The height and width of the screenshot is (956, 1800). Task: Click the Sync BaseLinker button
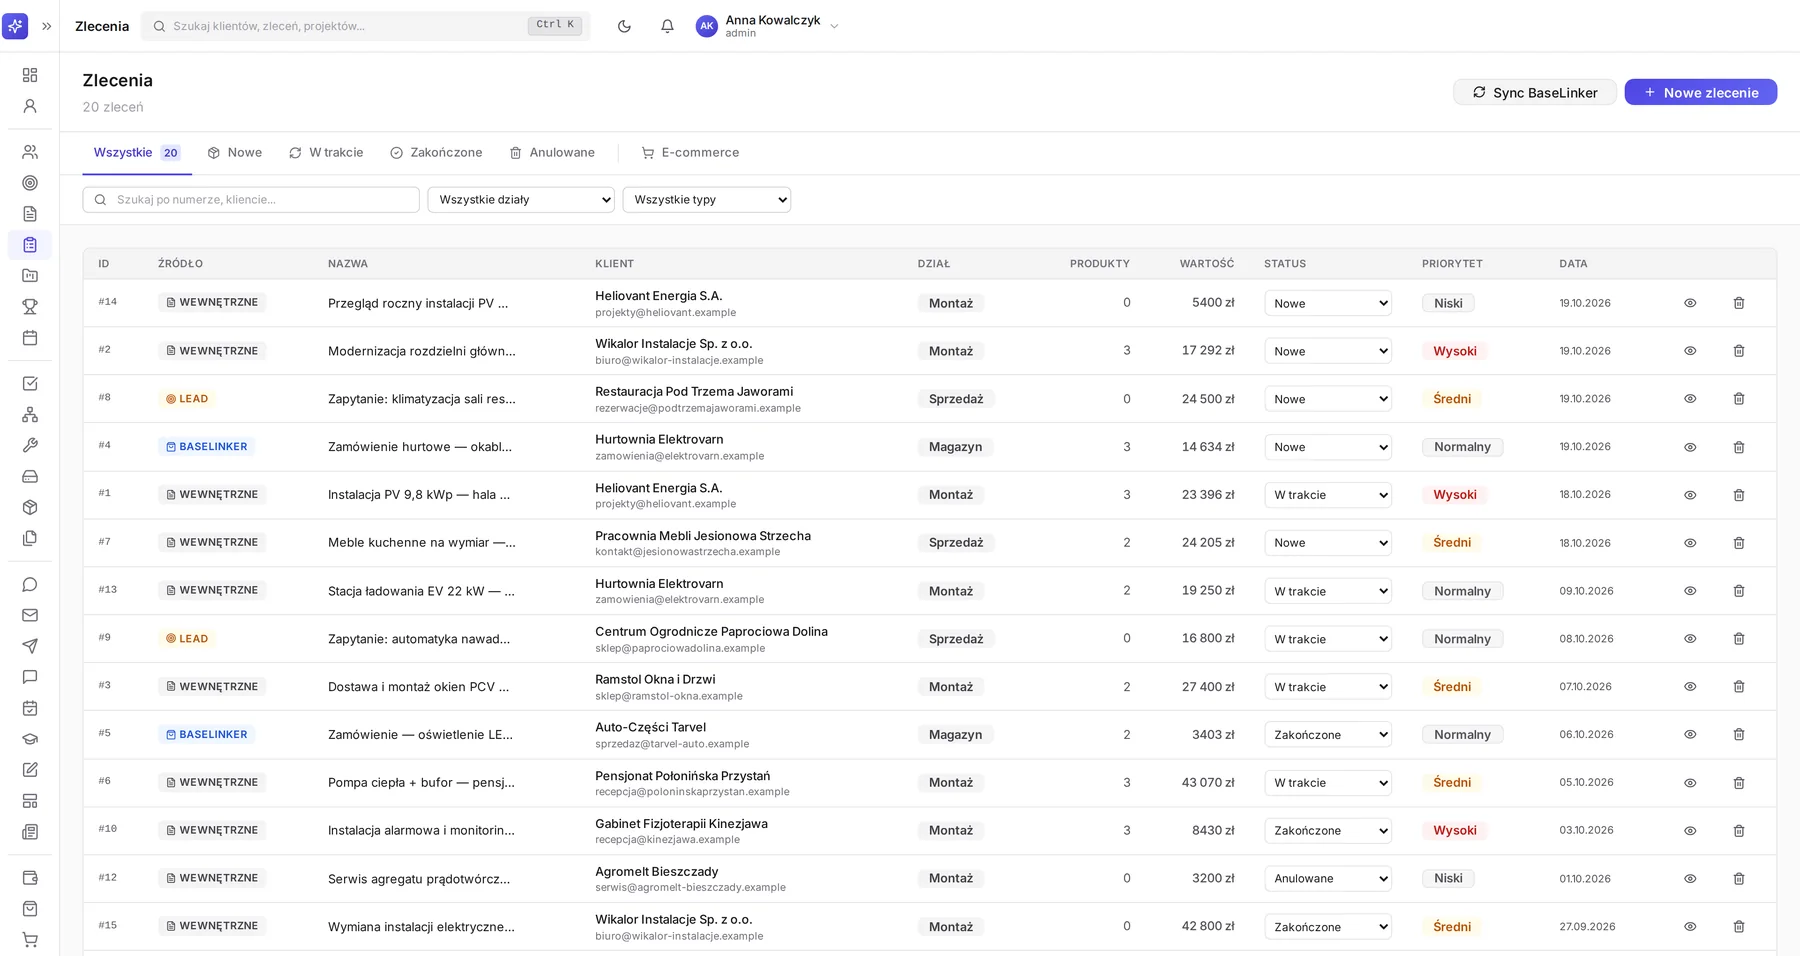pyautogui.click(x=1535, y=92)
